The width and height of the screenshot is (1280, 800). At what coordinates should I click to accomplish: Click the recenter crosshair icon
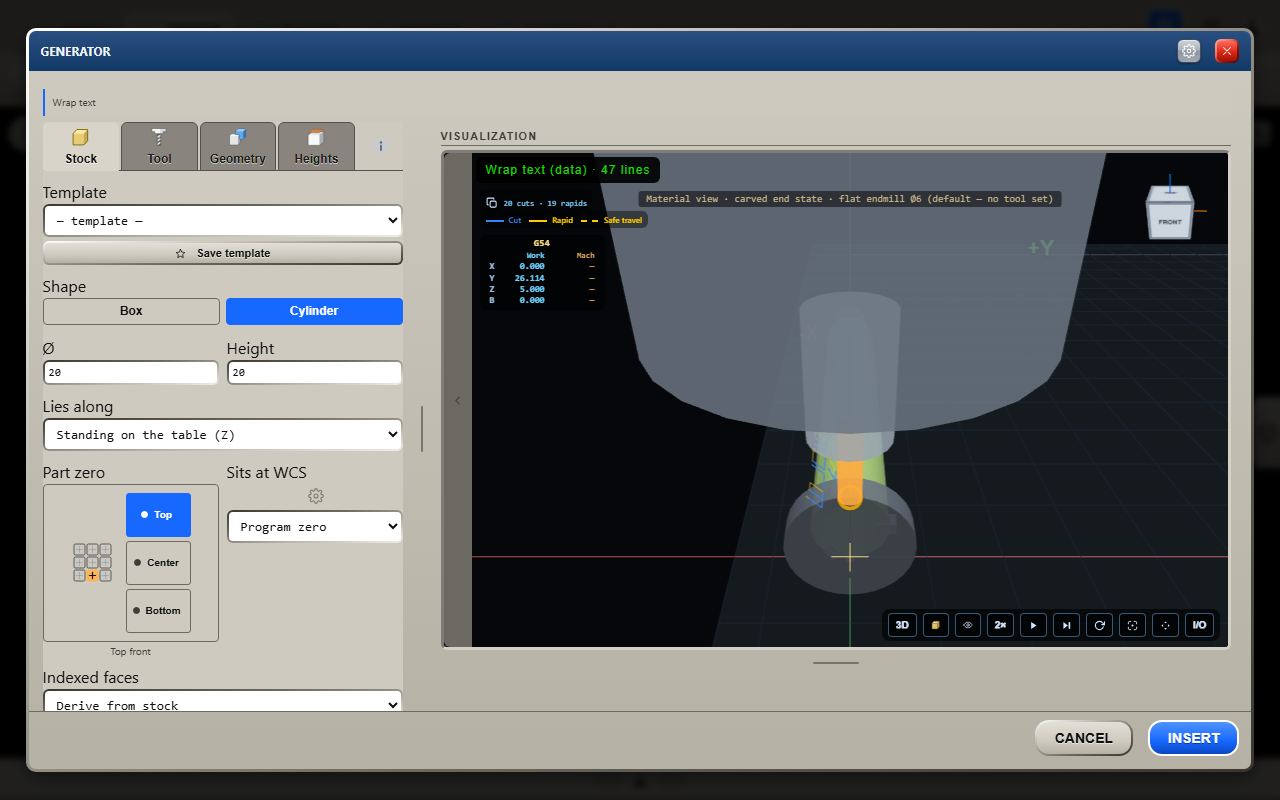(x=1165, y=625)
